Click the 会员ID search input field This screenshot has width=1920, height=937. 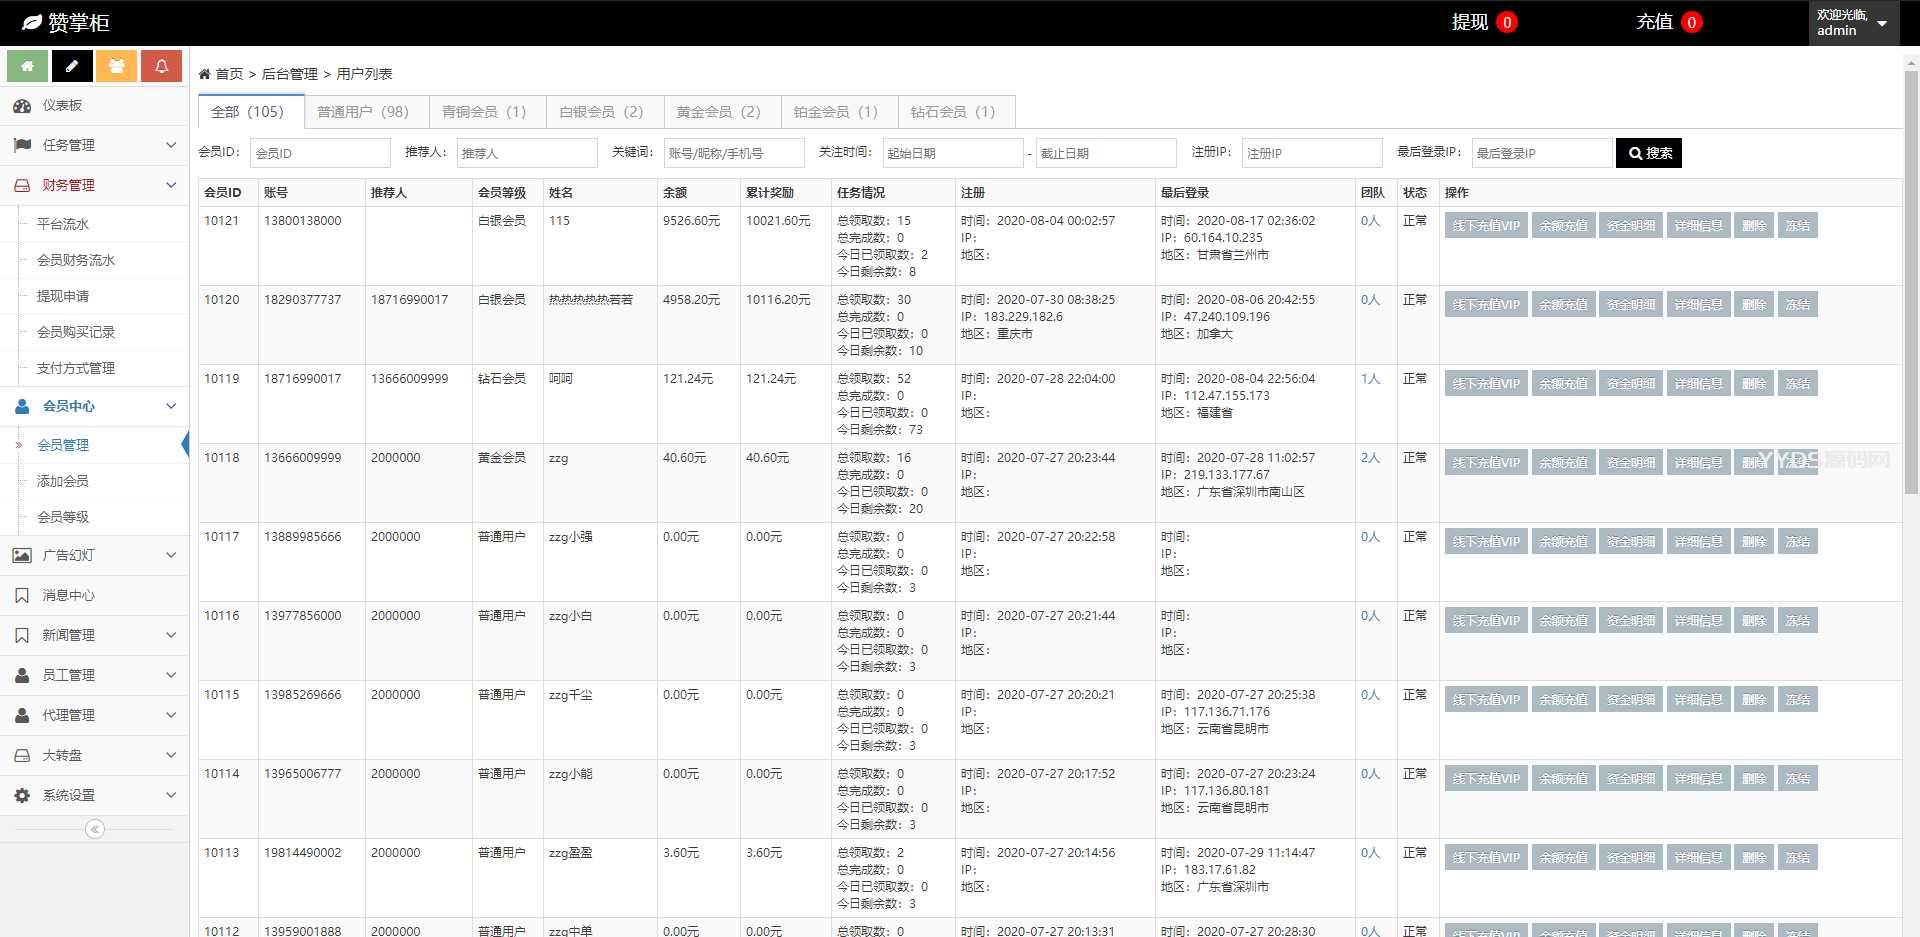point(319,153)
